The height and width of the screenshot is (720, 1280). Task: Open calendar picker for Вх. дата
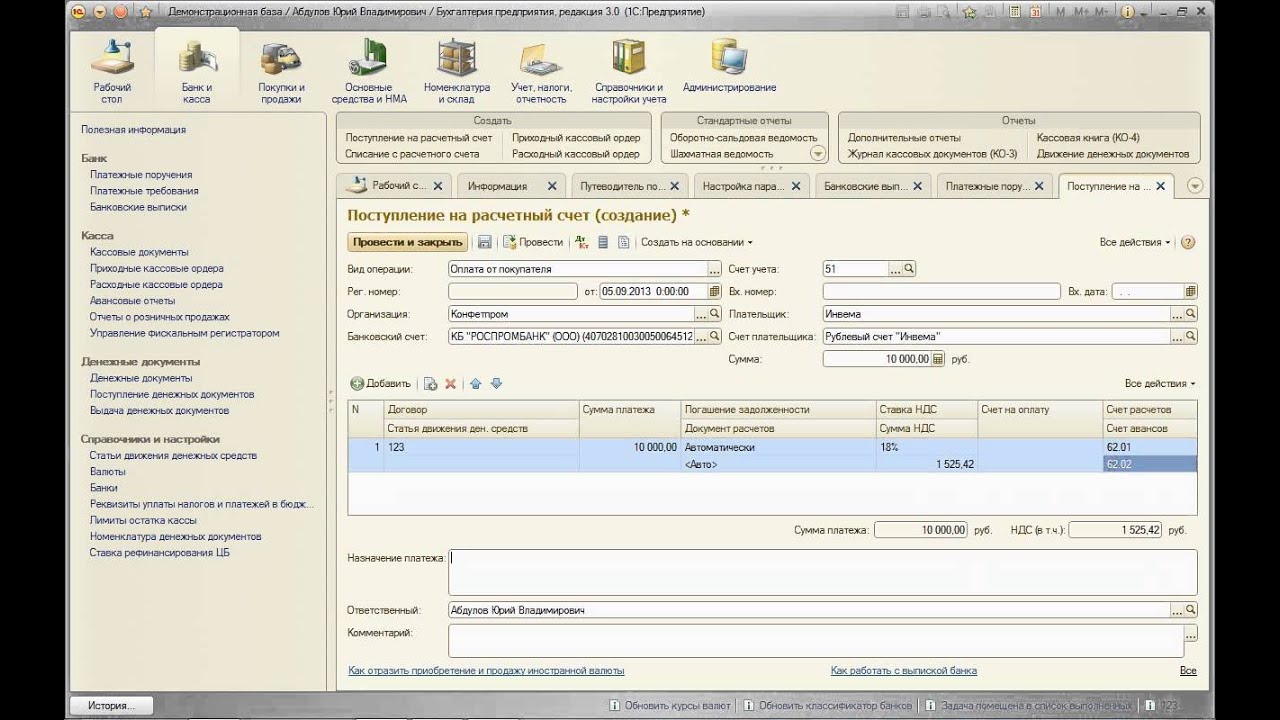point(1190,292)
